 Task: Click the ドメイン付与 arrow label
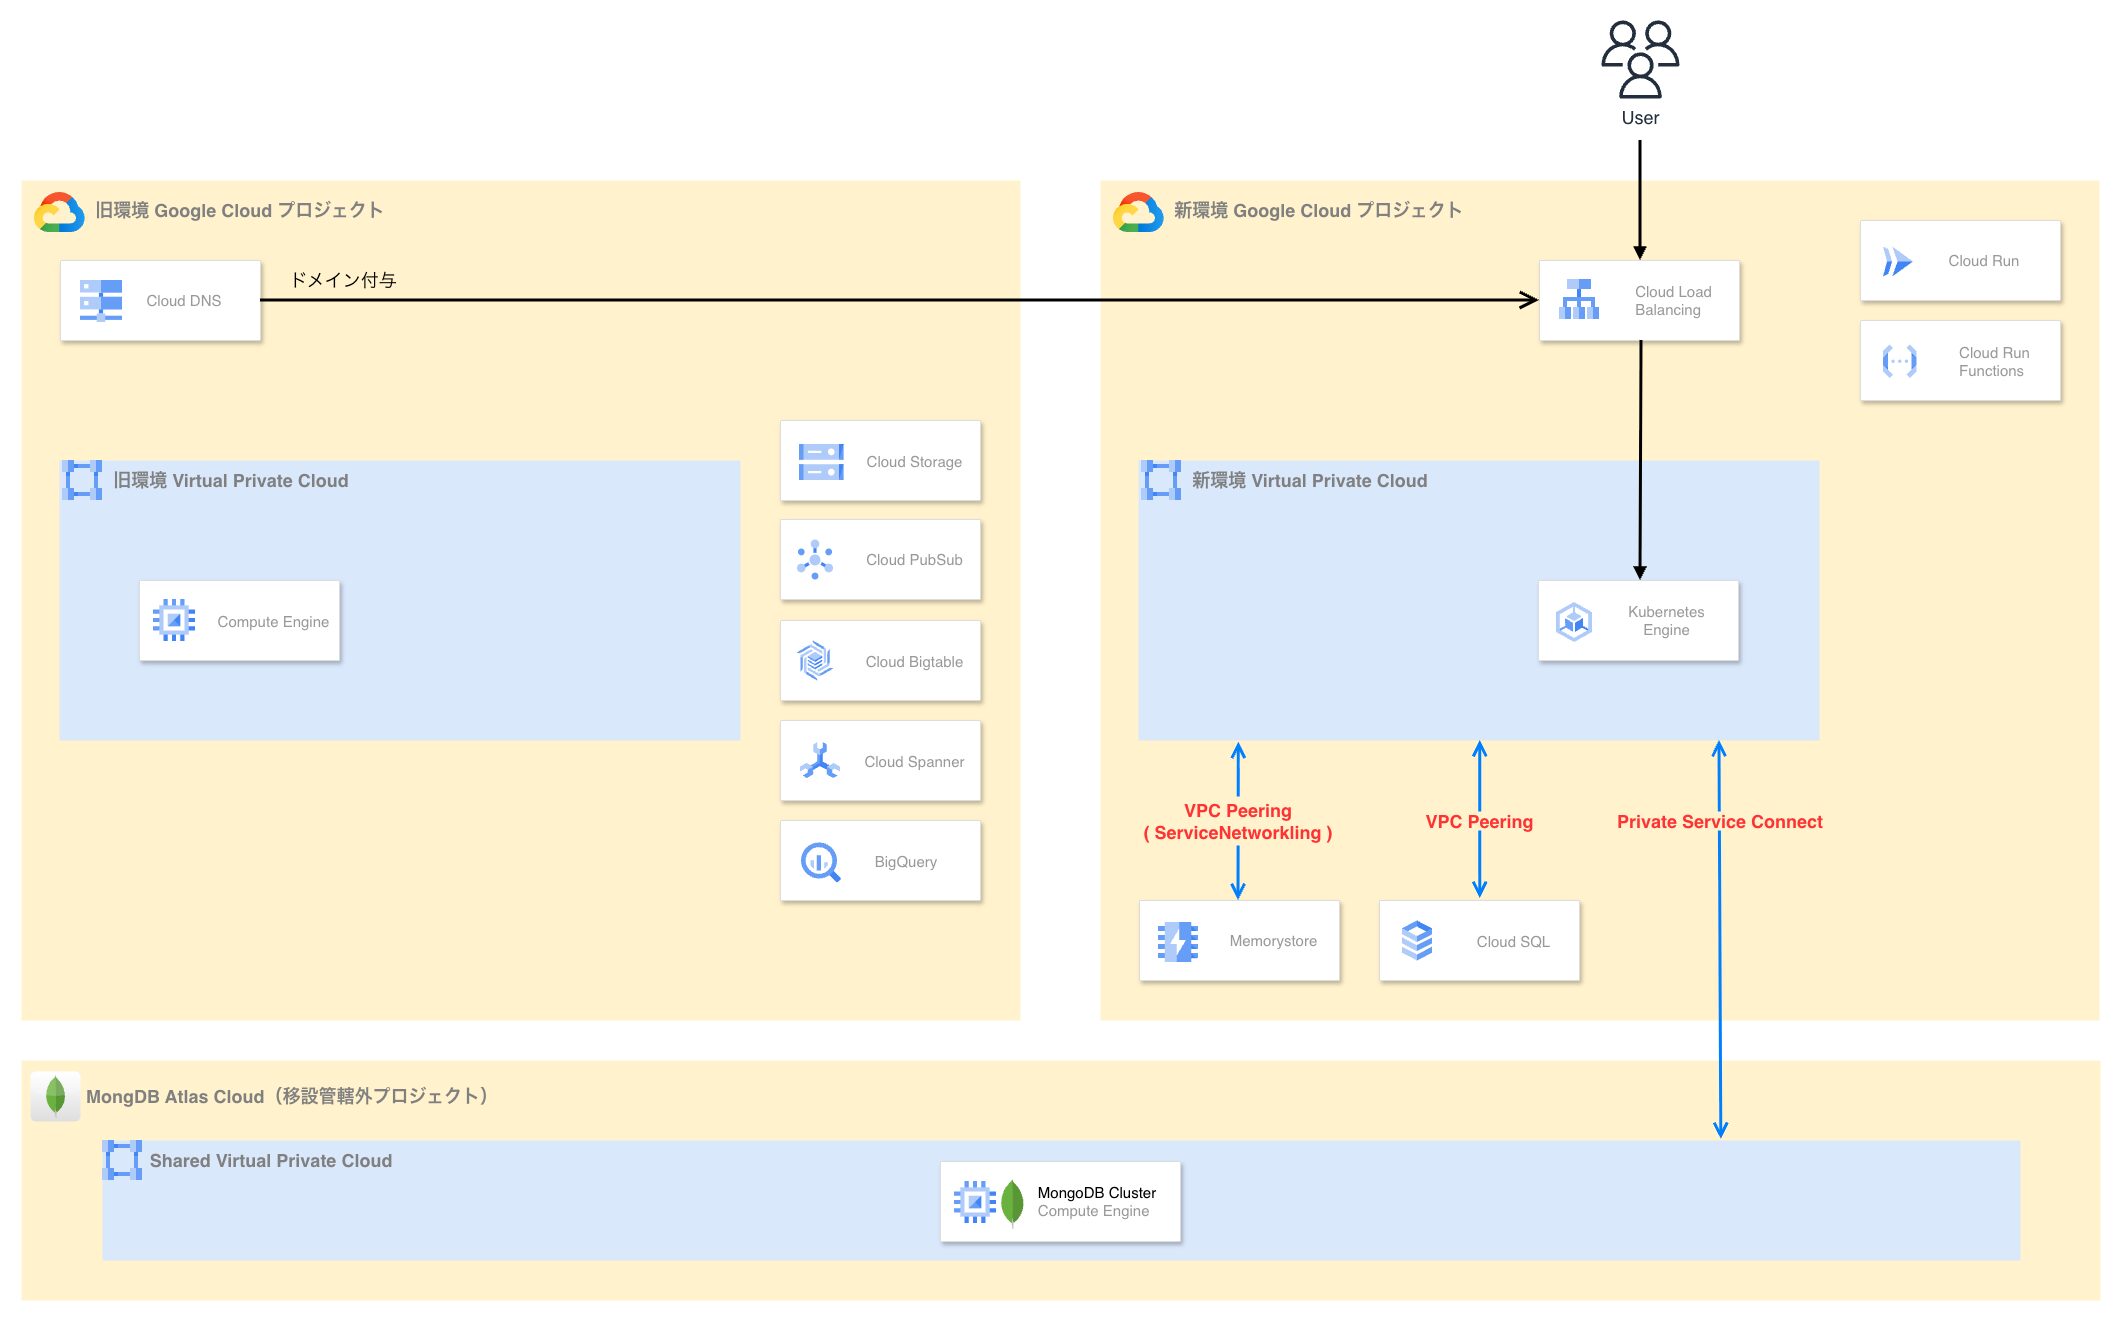click(x=343, y=280)
